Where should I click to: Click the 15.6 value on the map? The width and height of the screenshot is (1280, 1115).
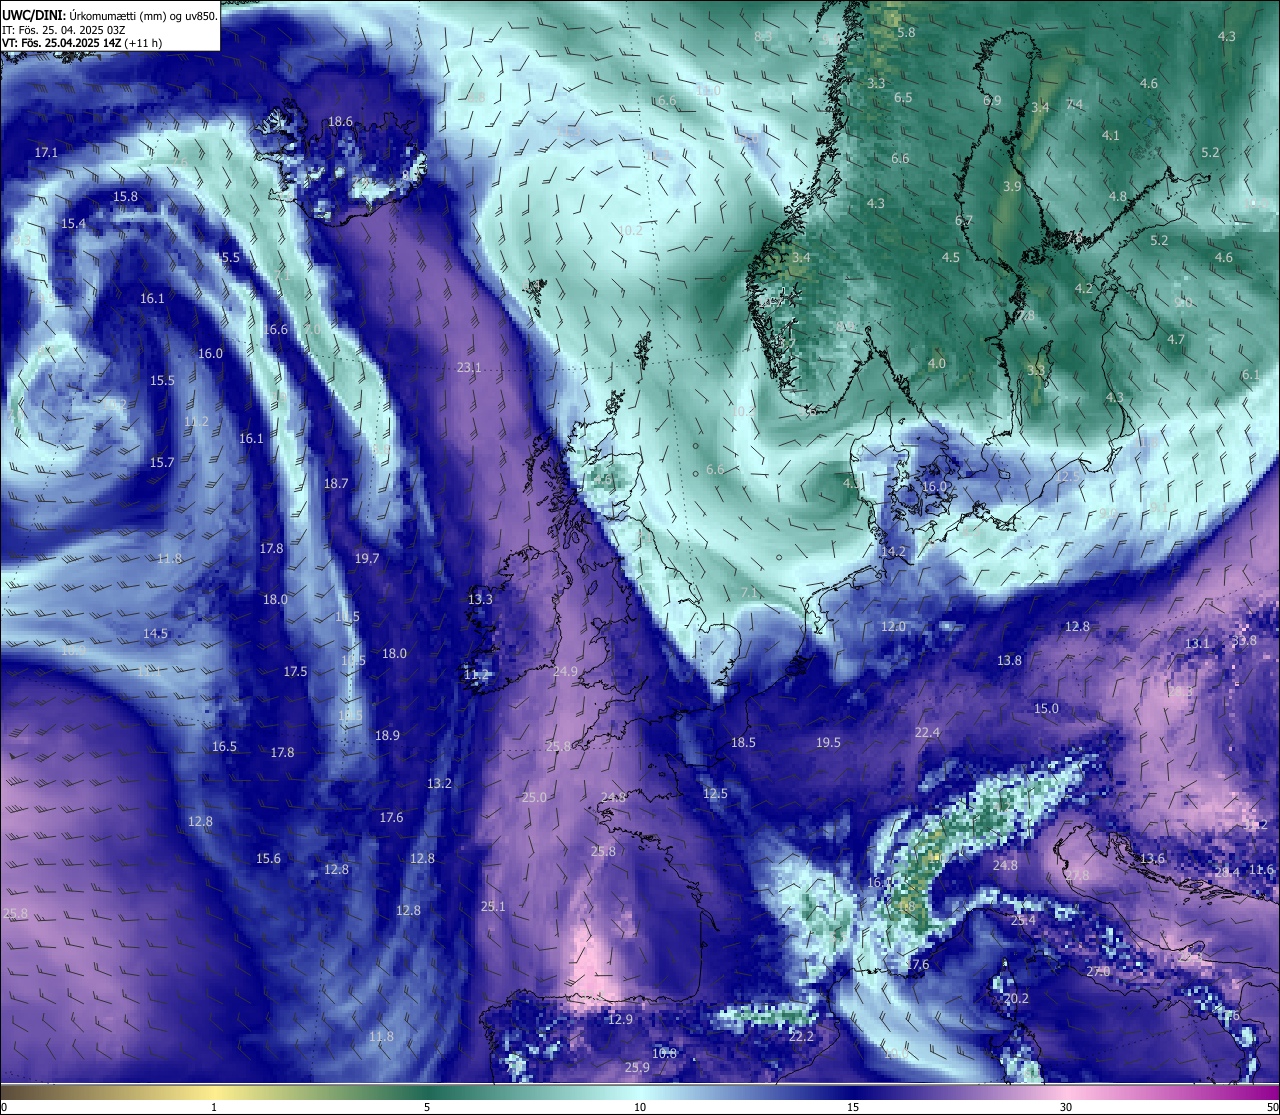(x=268, y=859)
